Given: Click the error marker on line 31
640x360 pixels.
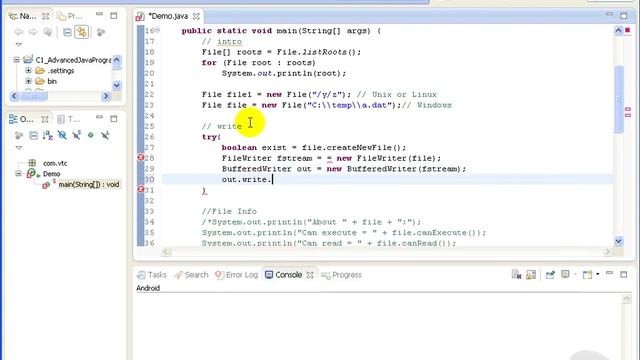Looking at the screenshot, I should tap(141, 189).
